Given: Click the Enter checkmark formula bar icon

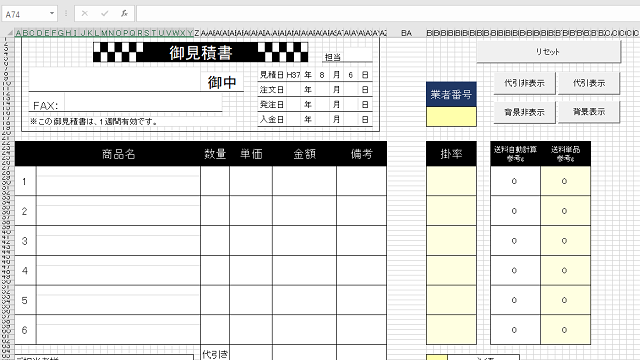Looking at the screenshot, I should 104,13.
